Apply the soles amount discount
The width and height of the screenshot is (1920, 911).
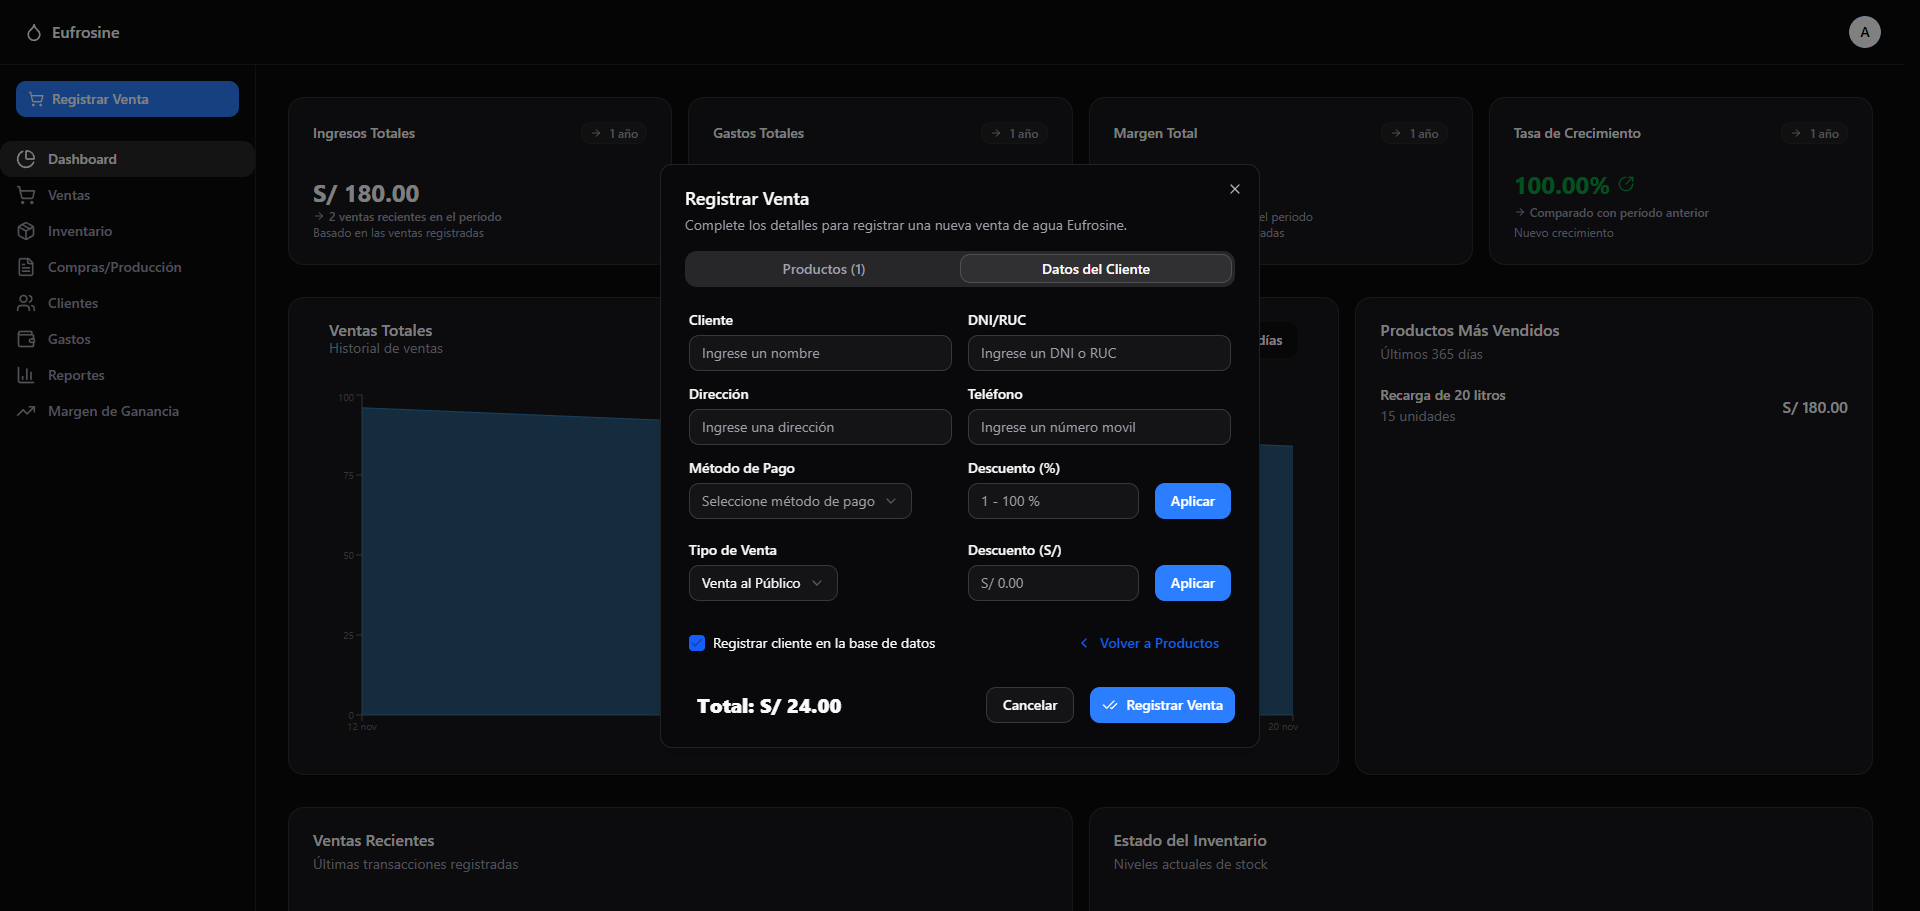1193,583
